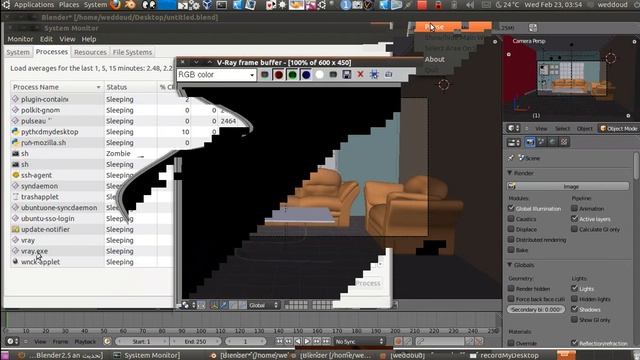Enable Calculate GI only checkbox
The height and width of the screenshot is (360, 640).
tap(574, 229)
